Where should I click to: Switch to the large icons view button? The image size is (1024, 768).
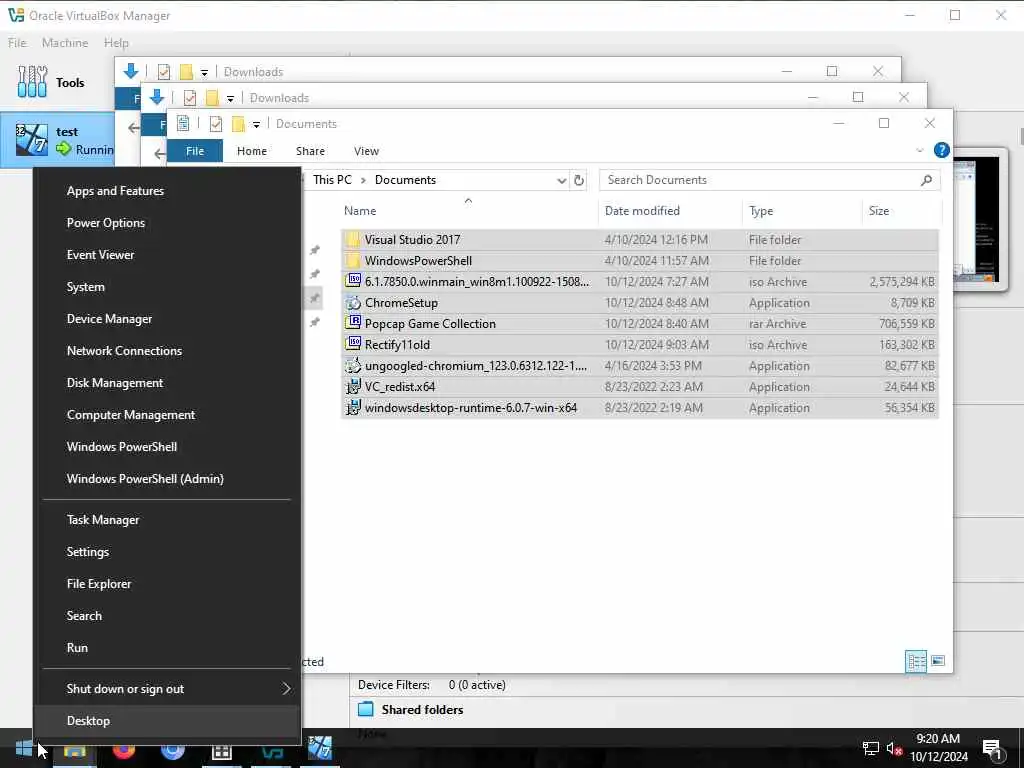click(938, 661)
